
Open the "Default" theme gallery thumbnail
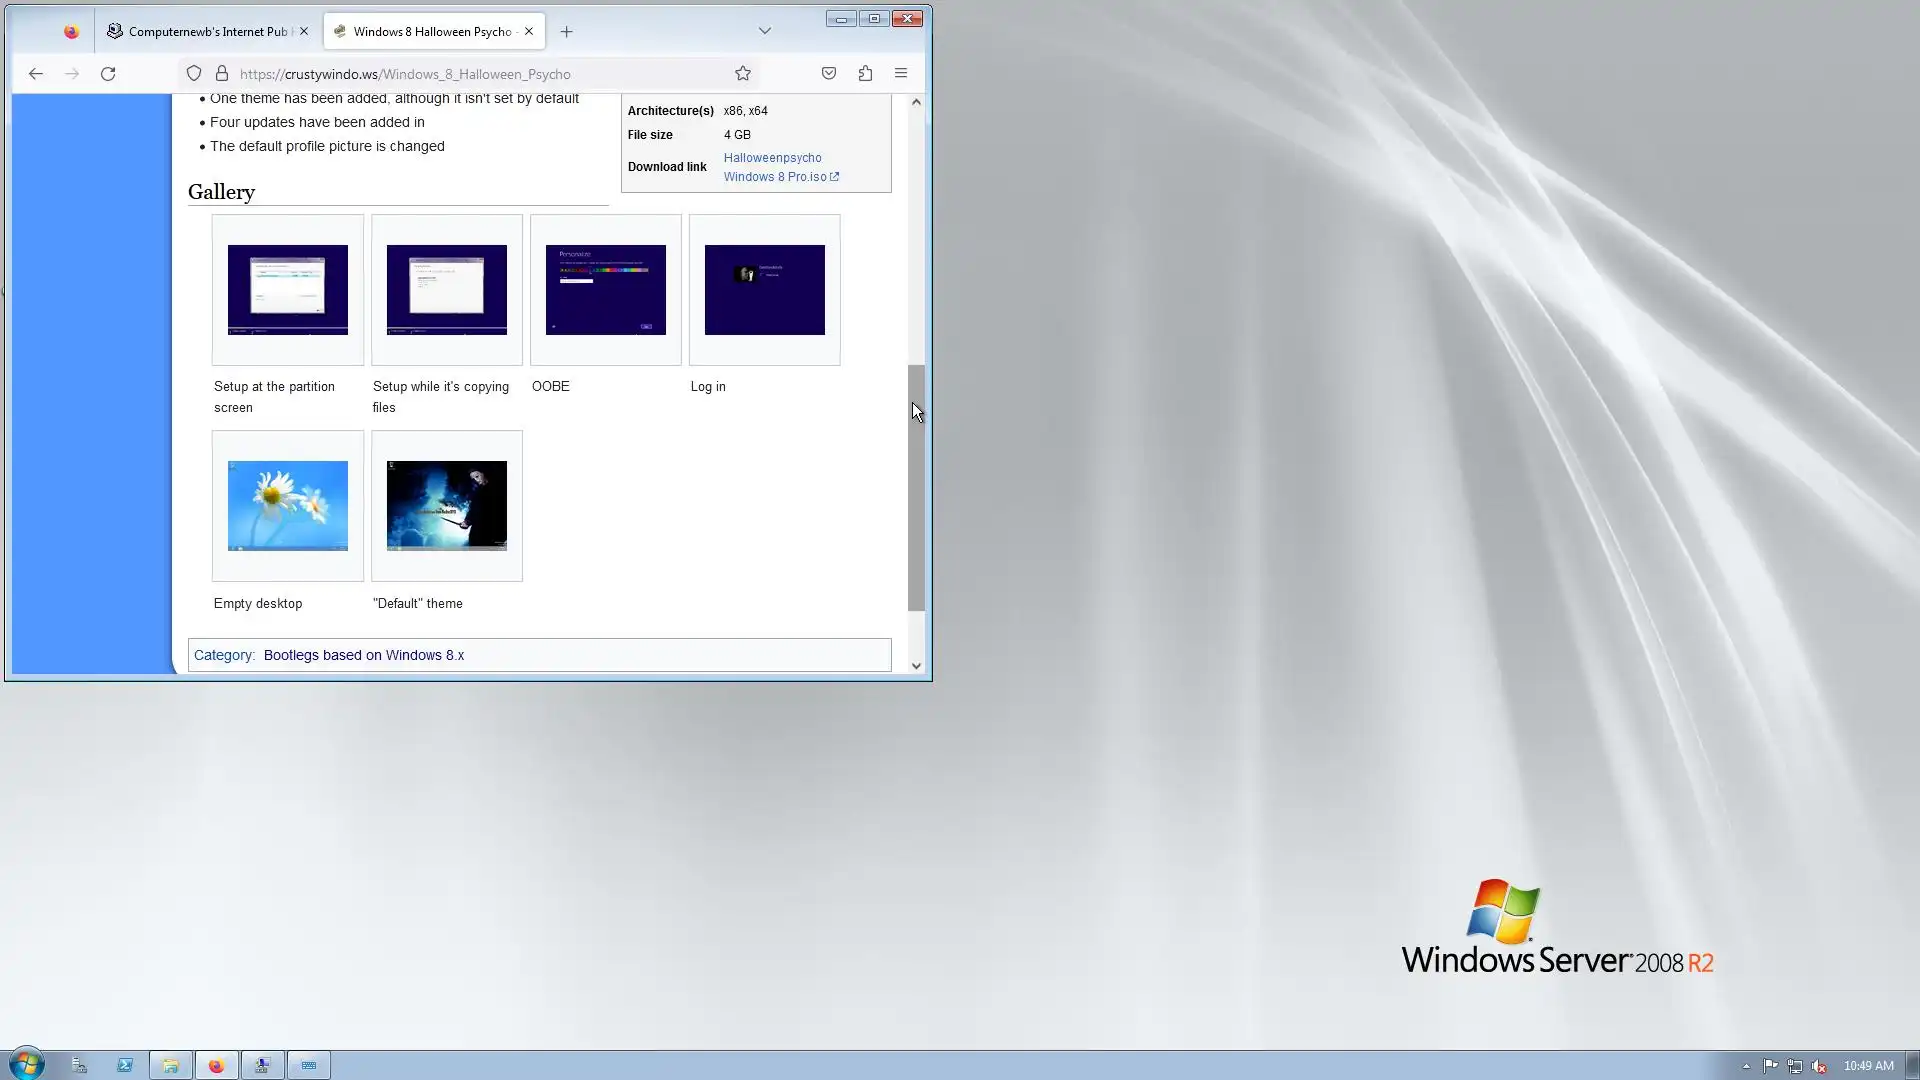(x=447, y=506)
